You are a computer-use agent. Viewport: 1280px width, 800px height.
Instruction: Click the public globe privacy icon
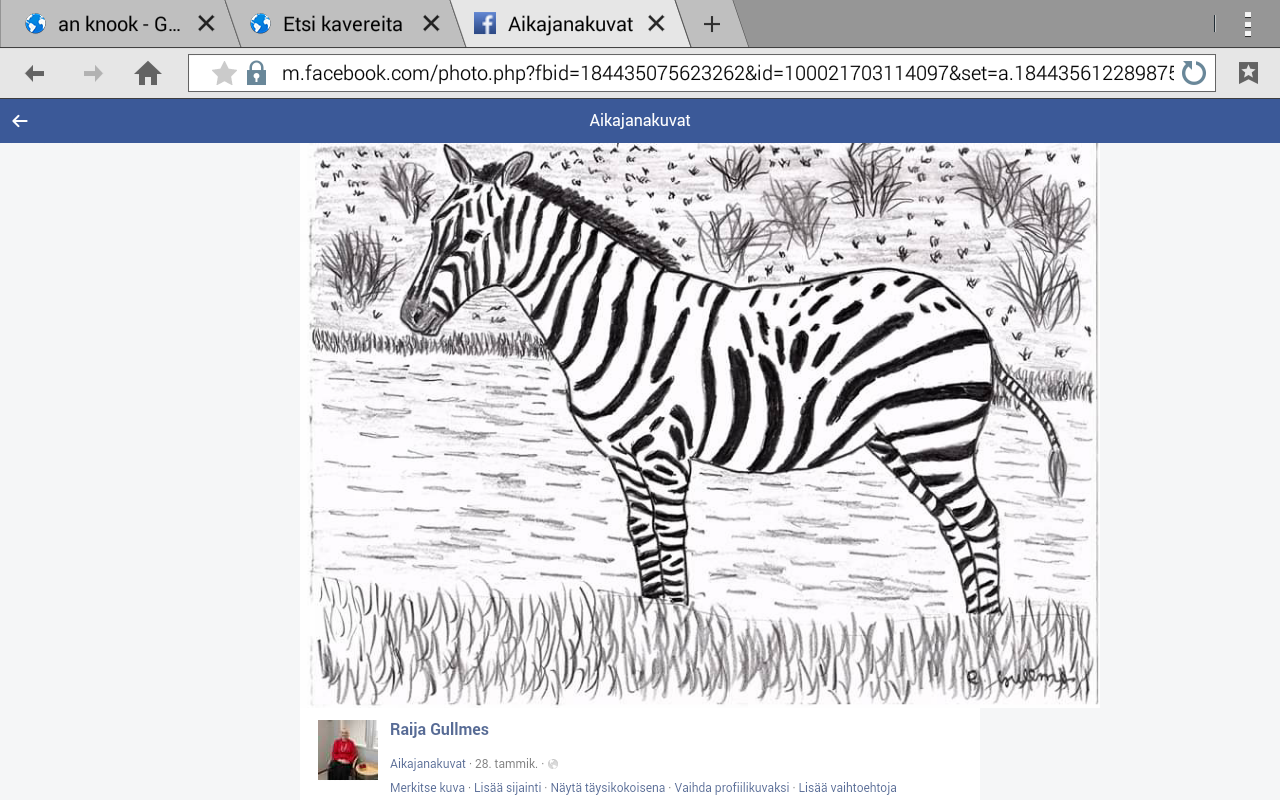[553, 764]
